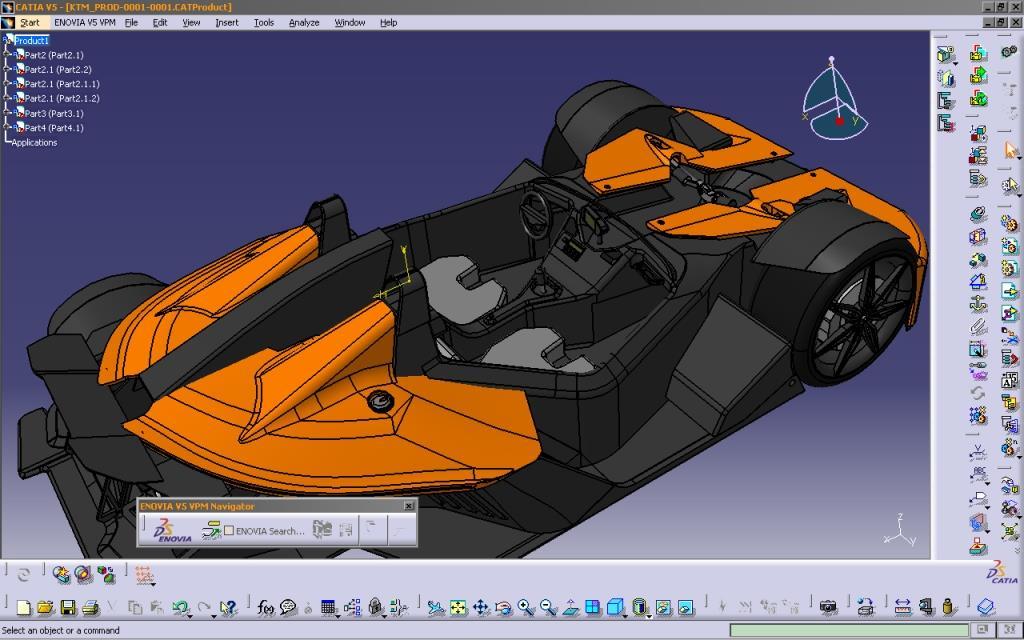
Task: Open the Redo history dropdown arrow
Action: coord(214,615)
